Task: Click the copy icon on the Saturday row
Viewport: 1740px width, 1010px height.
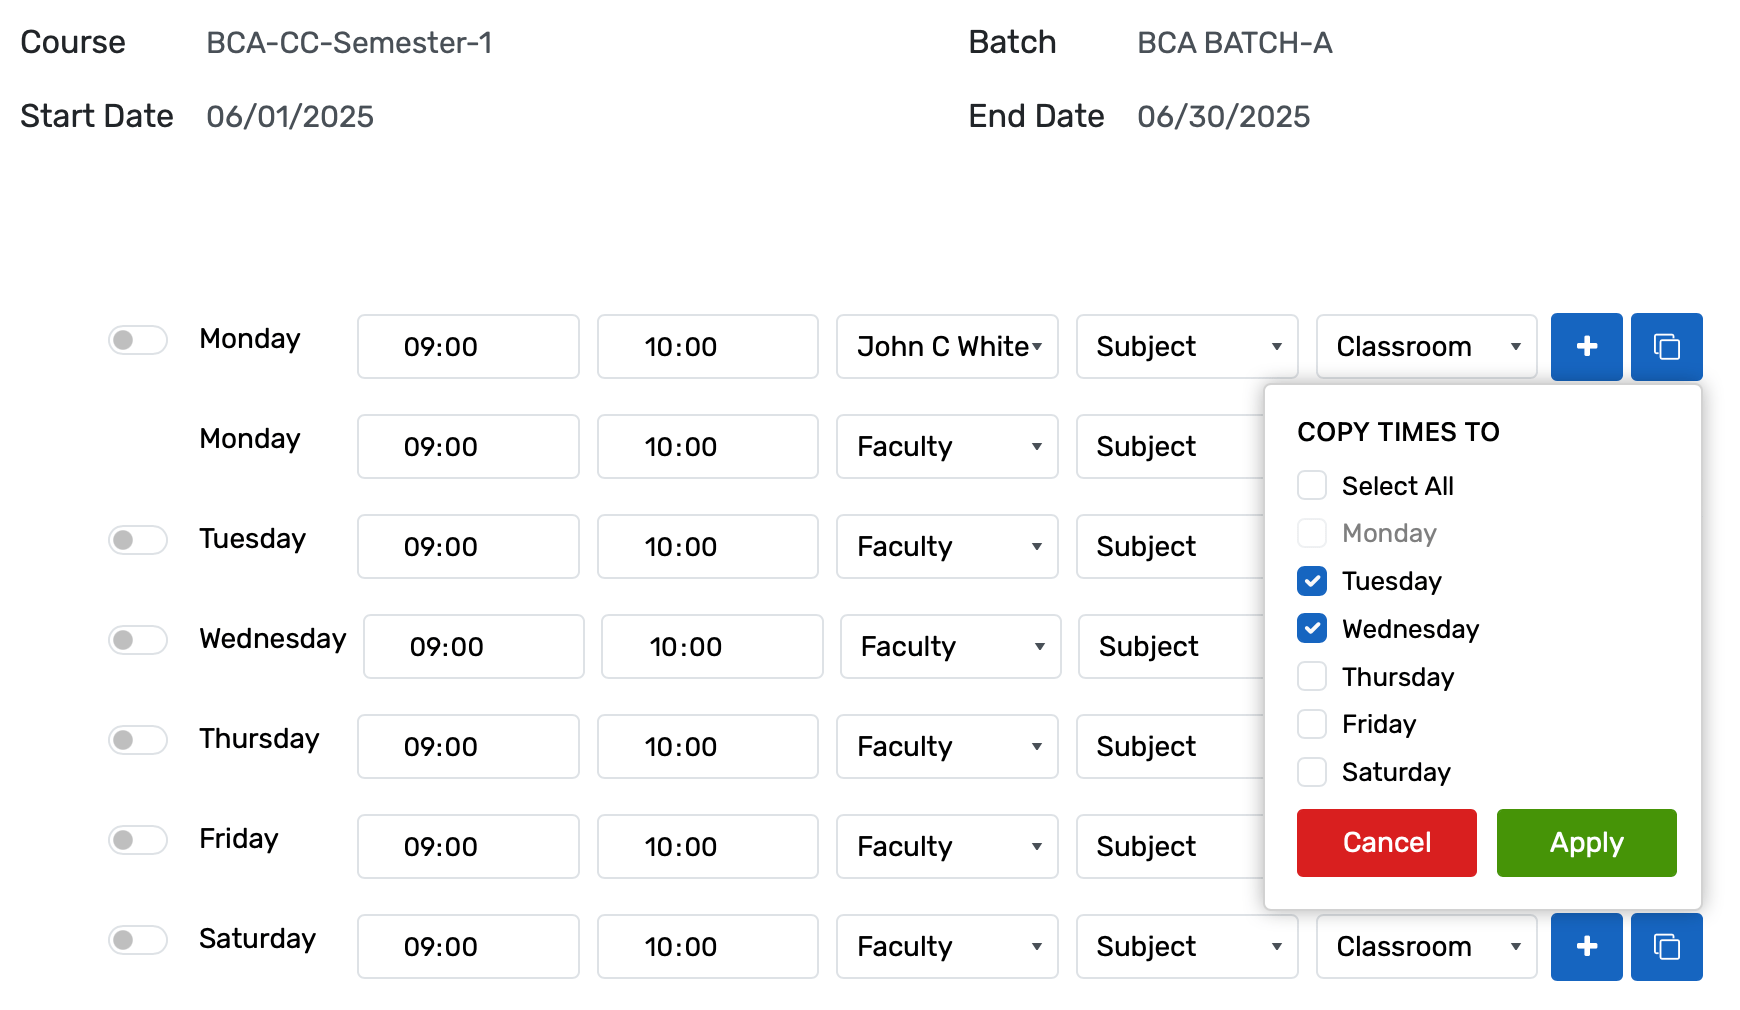Action: (1666, 946)
